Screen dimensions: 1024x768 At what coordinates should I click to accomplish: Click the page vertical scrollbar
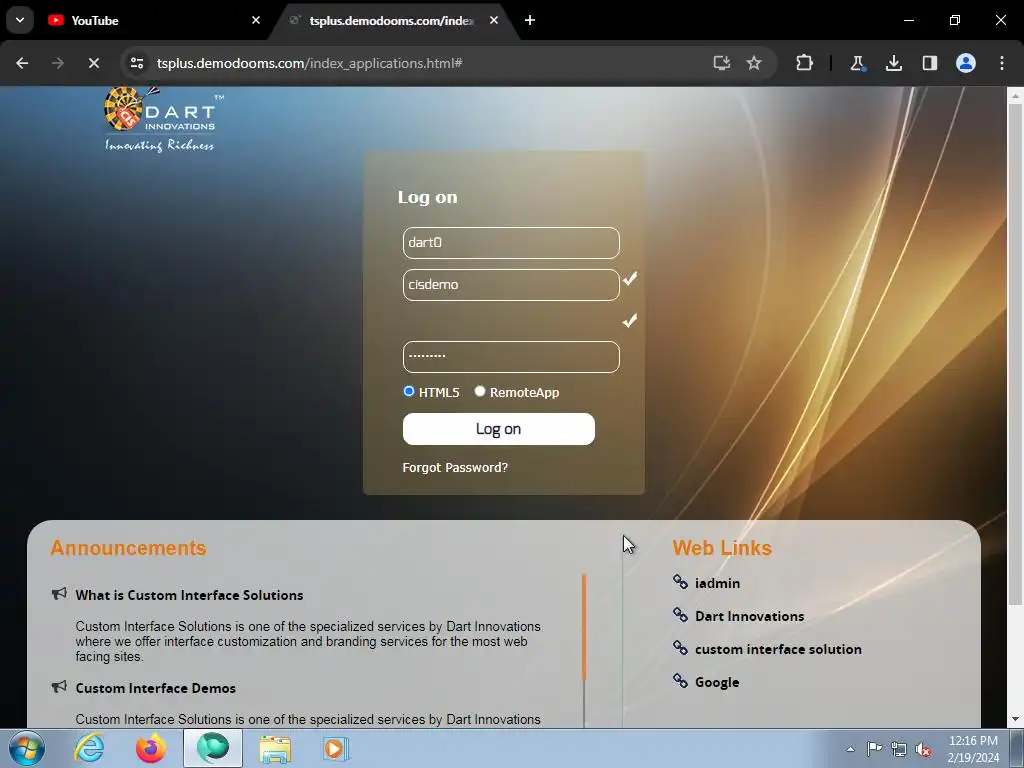pyautogui.click(x=1015, y=353)
